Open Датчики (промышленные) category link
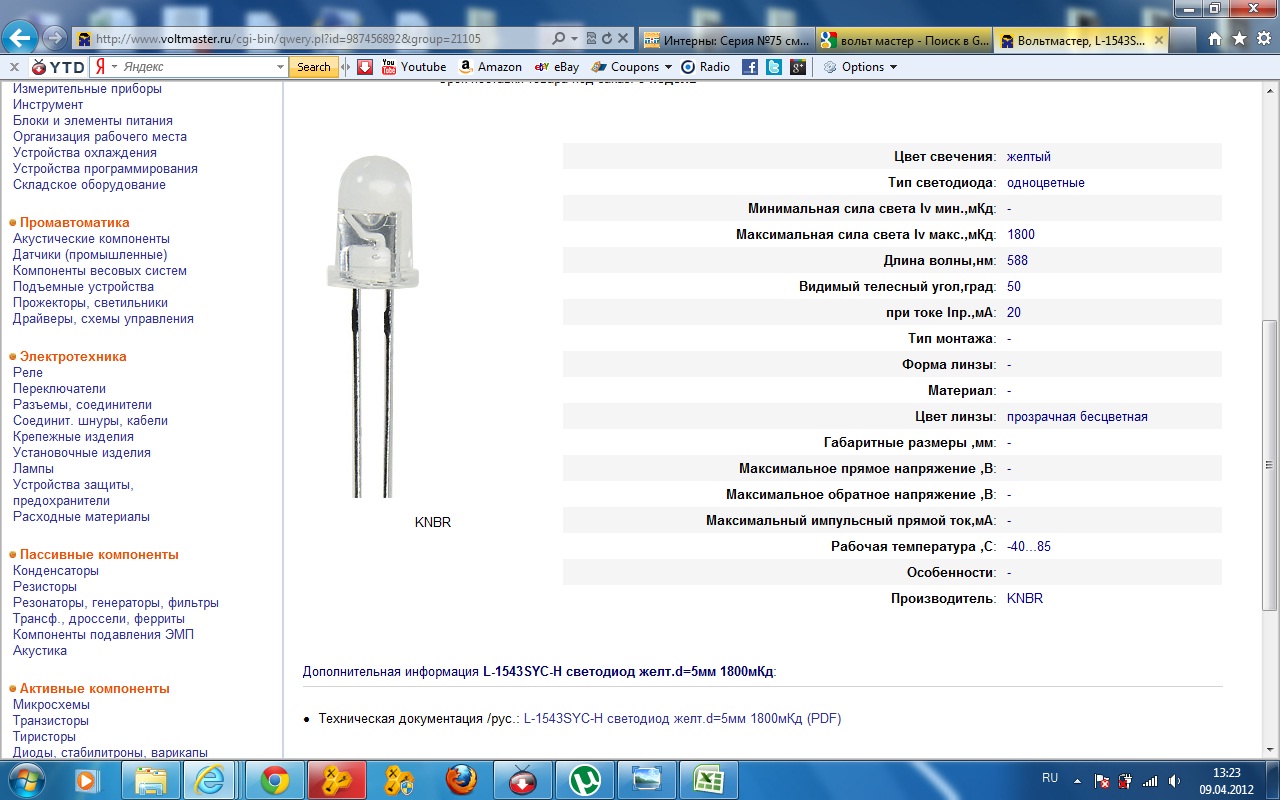This screenshot has height=800, width=1280. [90, 254]
